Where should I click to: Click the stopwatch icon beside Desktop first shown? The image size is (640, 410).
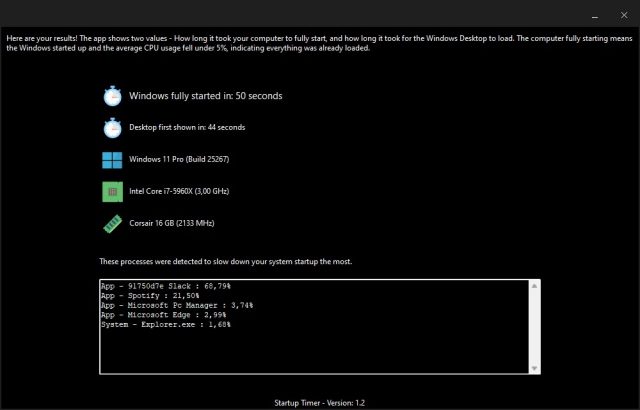112,128
